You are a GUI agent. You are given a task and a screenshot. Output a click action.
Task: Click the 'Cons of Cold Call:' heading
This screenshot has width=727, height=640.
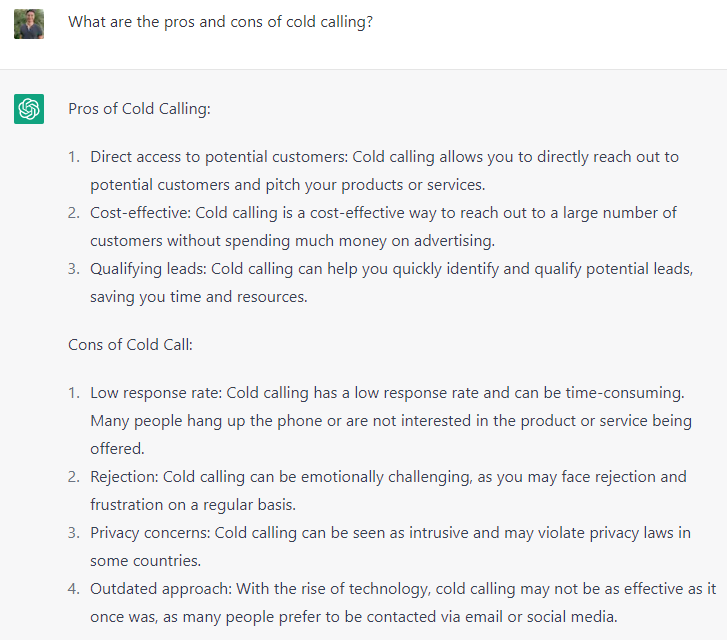click(130, 345)
